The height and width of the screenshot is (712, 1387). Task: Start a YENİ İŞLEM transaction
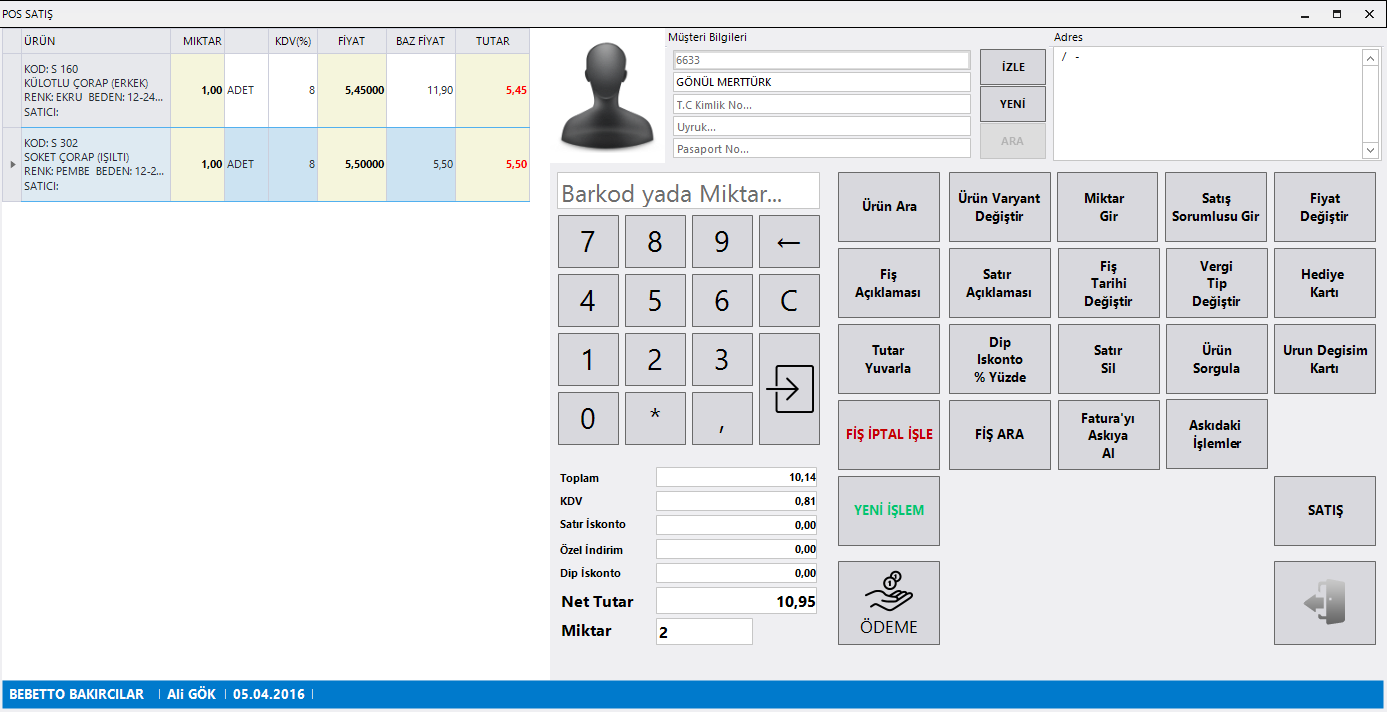888,510
